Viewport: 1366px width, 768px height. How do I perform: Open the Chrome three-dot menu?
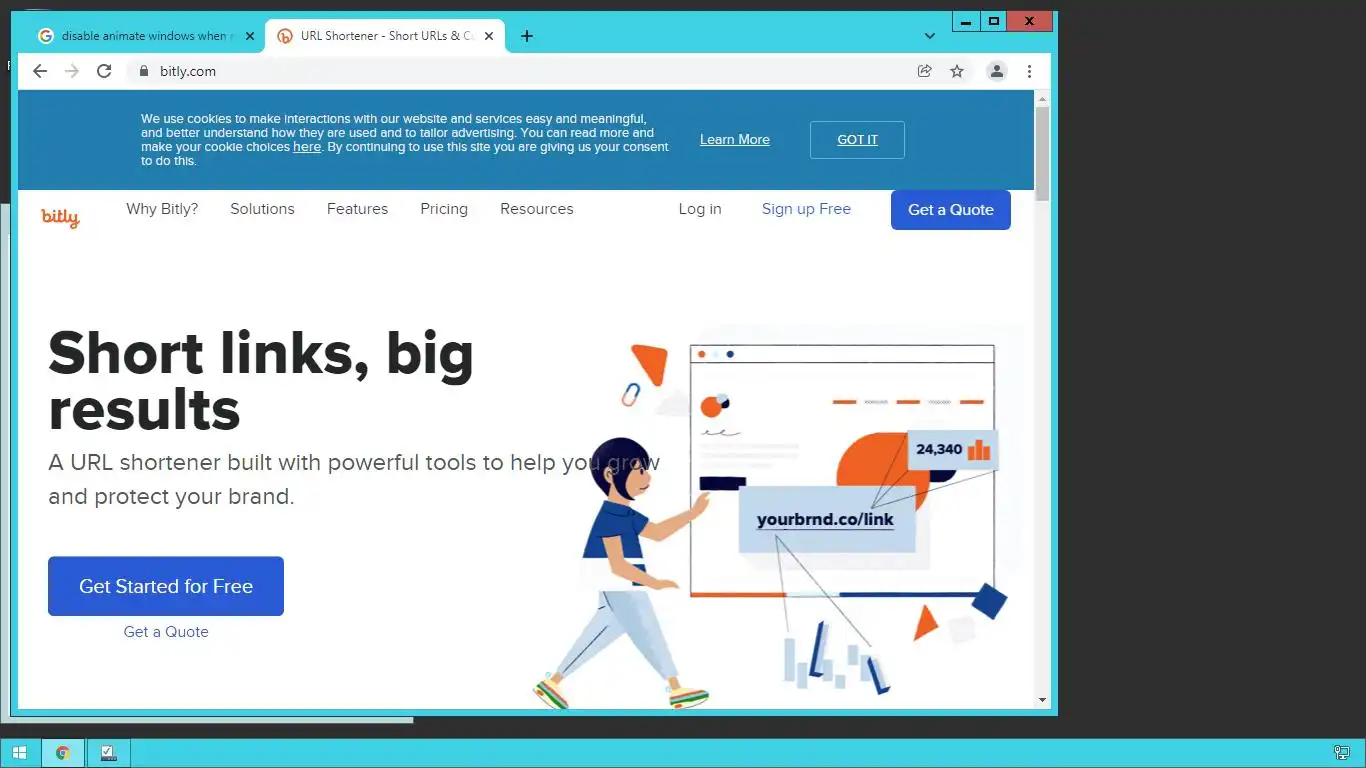1029,71
